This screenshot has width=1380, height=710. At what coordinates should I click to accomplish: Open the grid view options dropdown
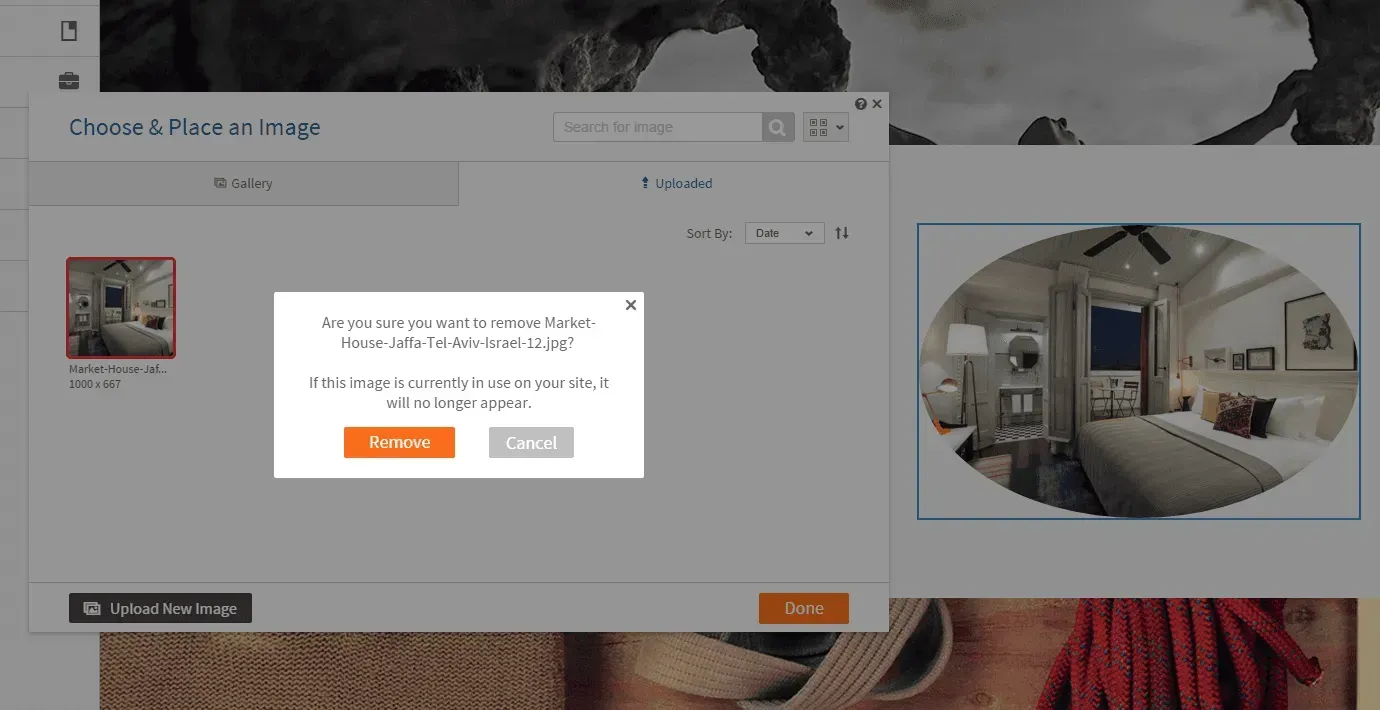pyautogui.click(x=826, y=127)
